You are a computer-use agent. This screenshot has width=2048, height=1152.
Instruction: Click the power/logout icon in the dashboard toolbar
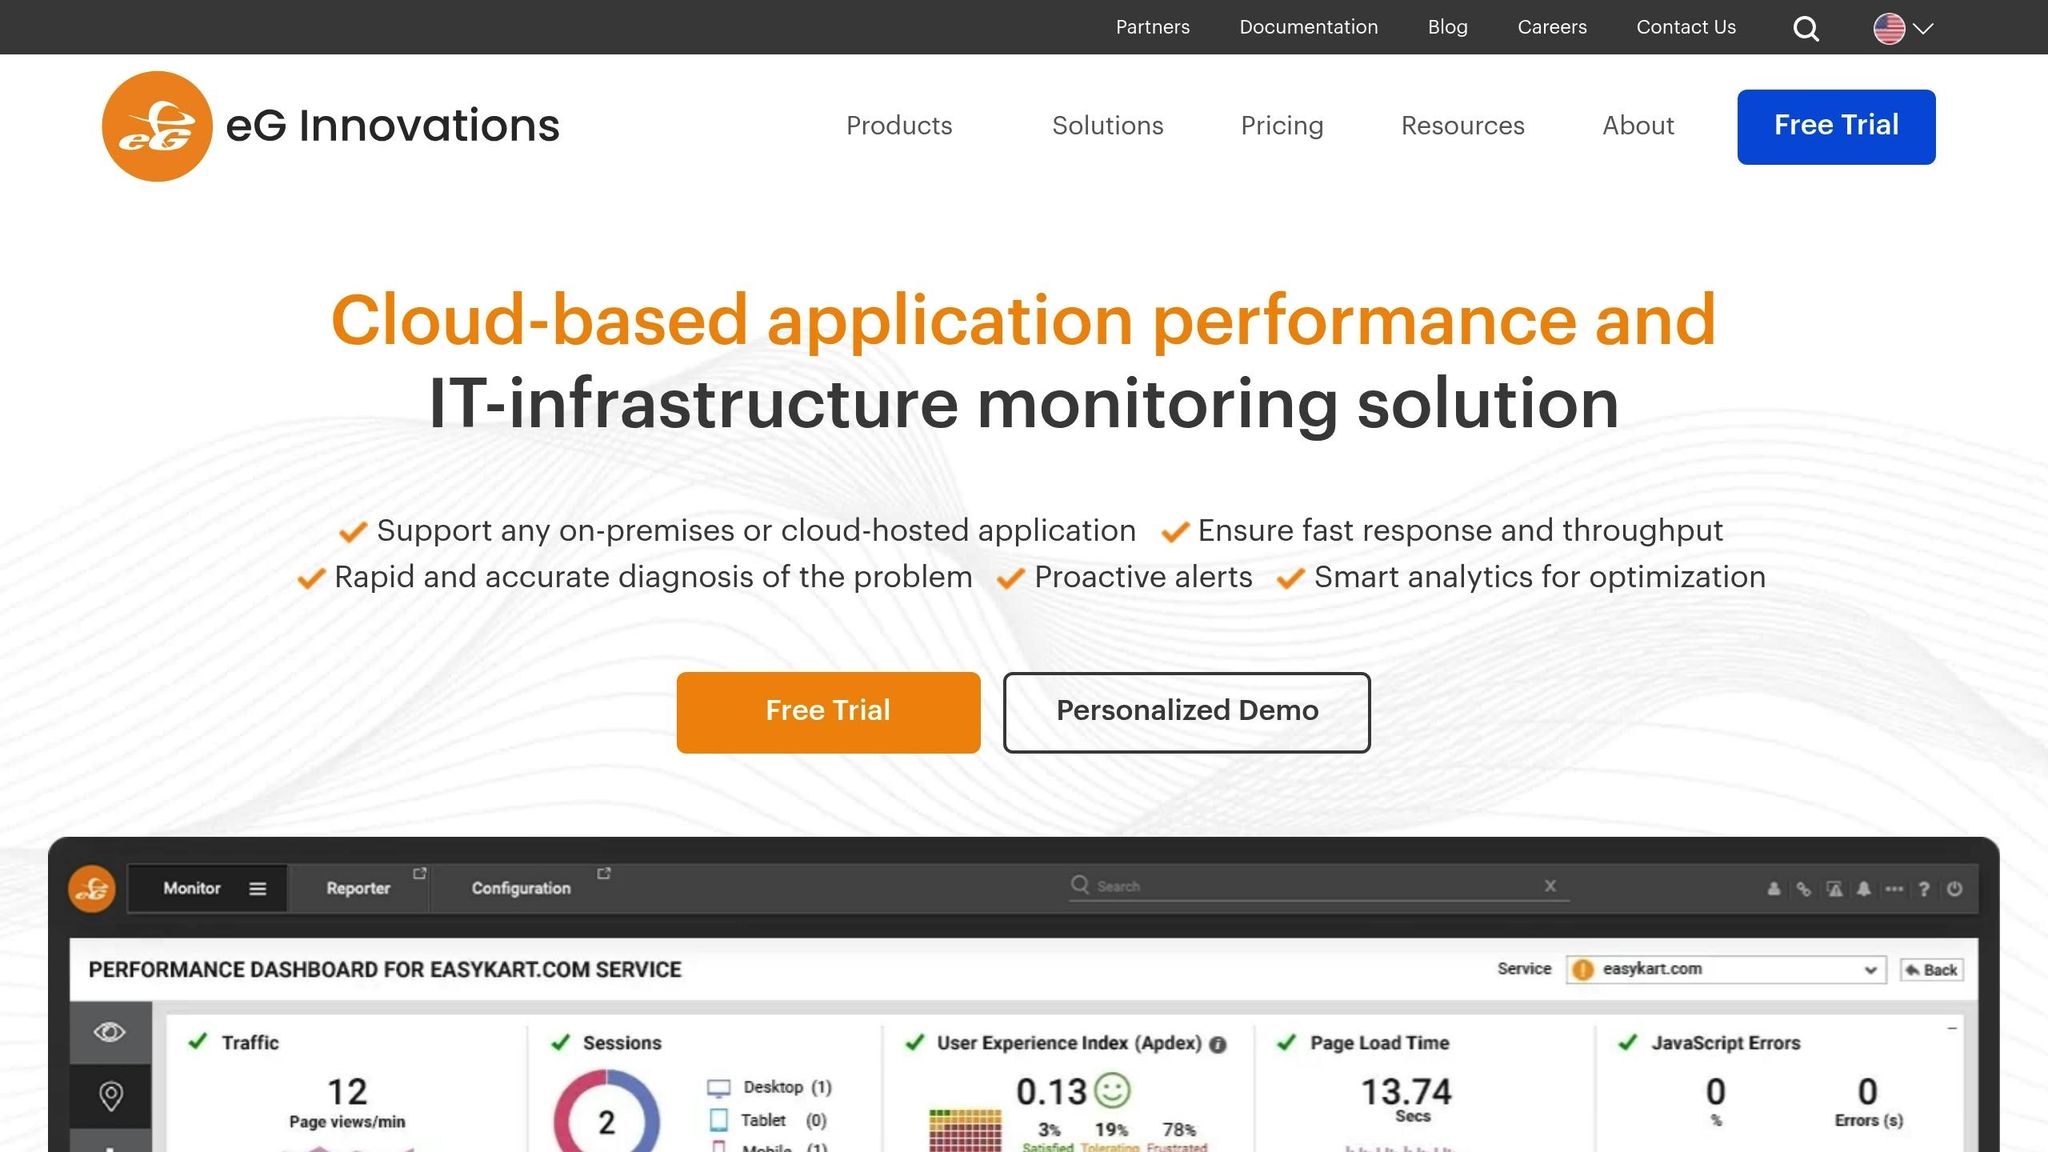click(x=1954, y=889)
